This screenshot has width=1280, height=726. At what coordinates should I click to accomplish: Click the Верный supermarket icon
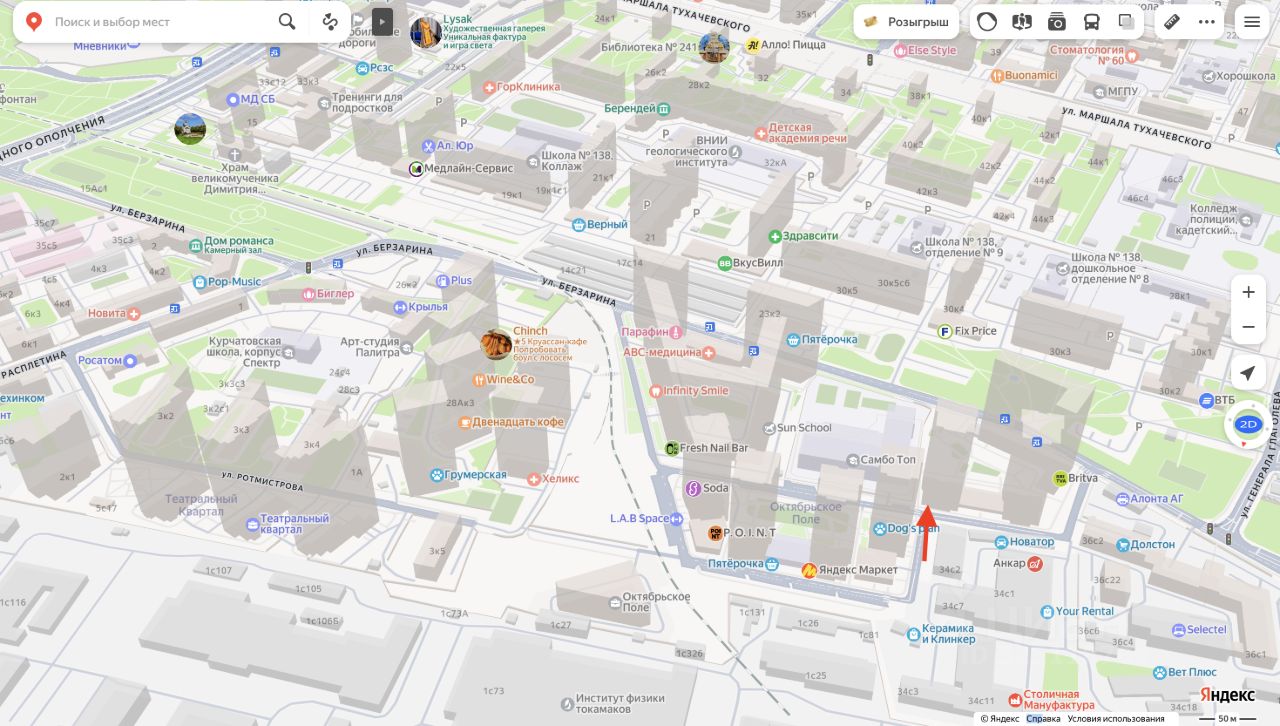(x=578, y=225)
